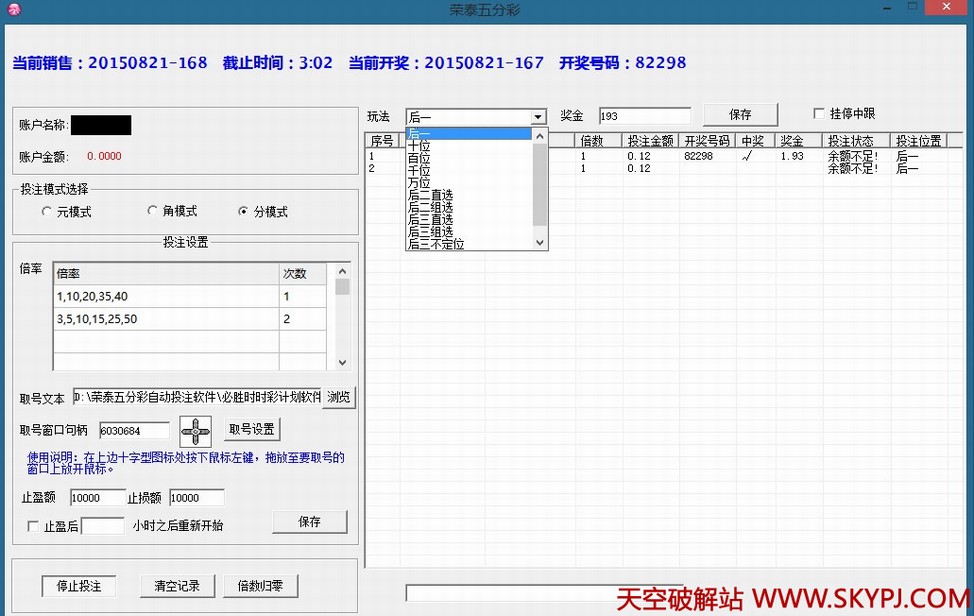Toggle the 止盈后 checkbox
This screenshot has height=616, width=974.
pos(34,526)
